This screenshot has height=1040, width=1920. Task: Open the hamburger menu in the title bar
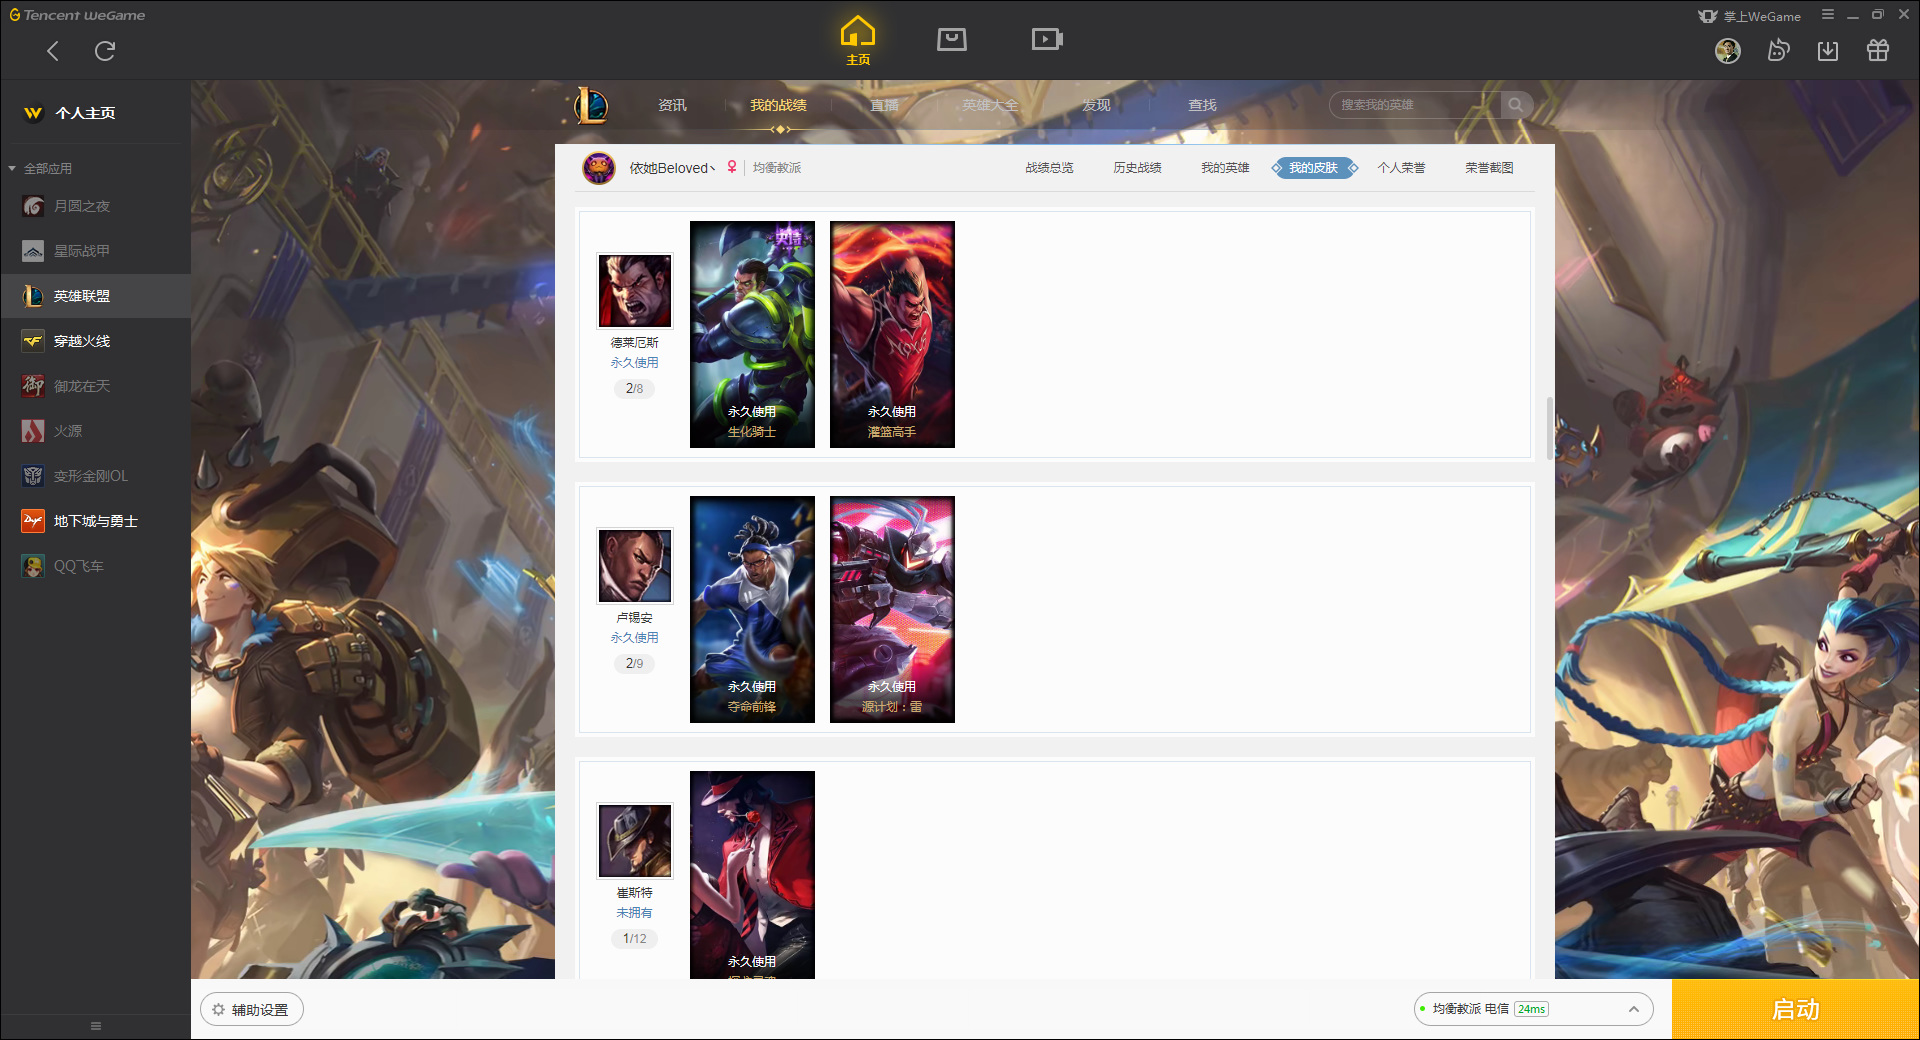1828,15
